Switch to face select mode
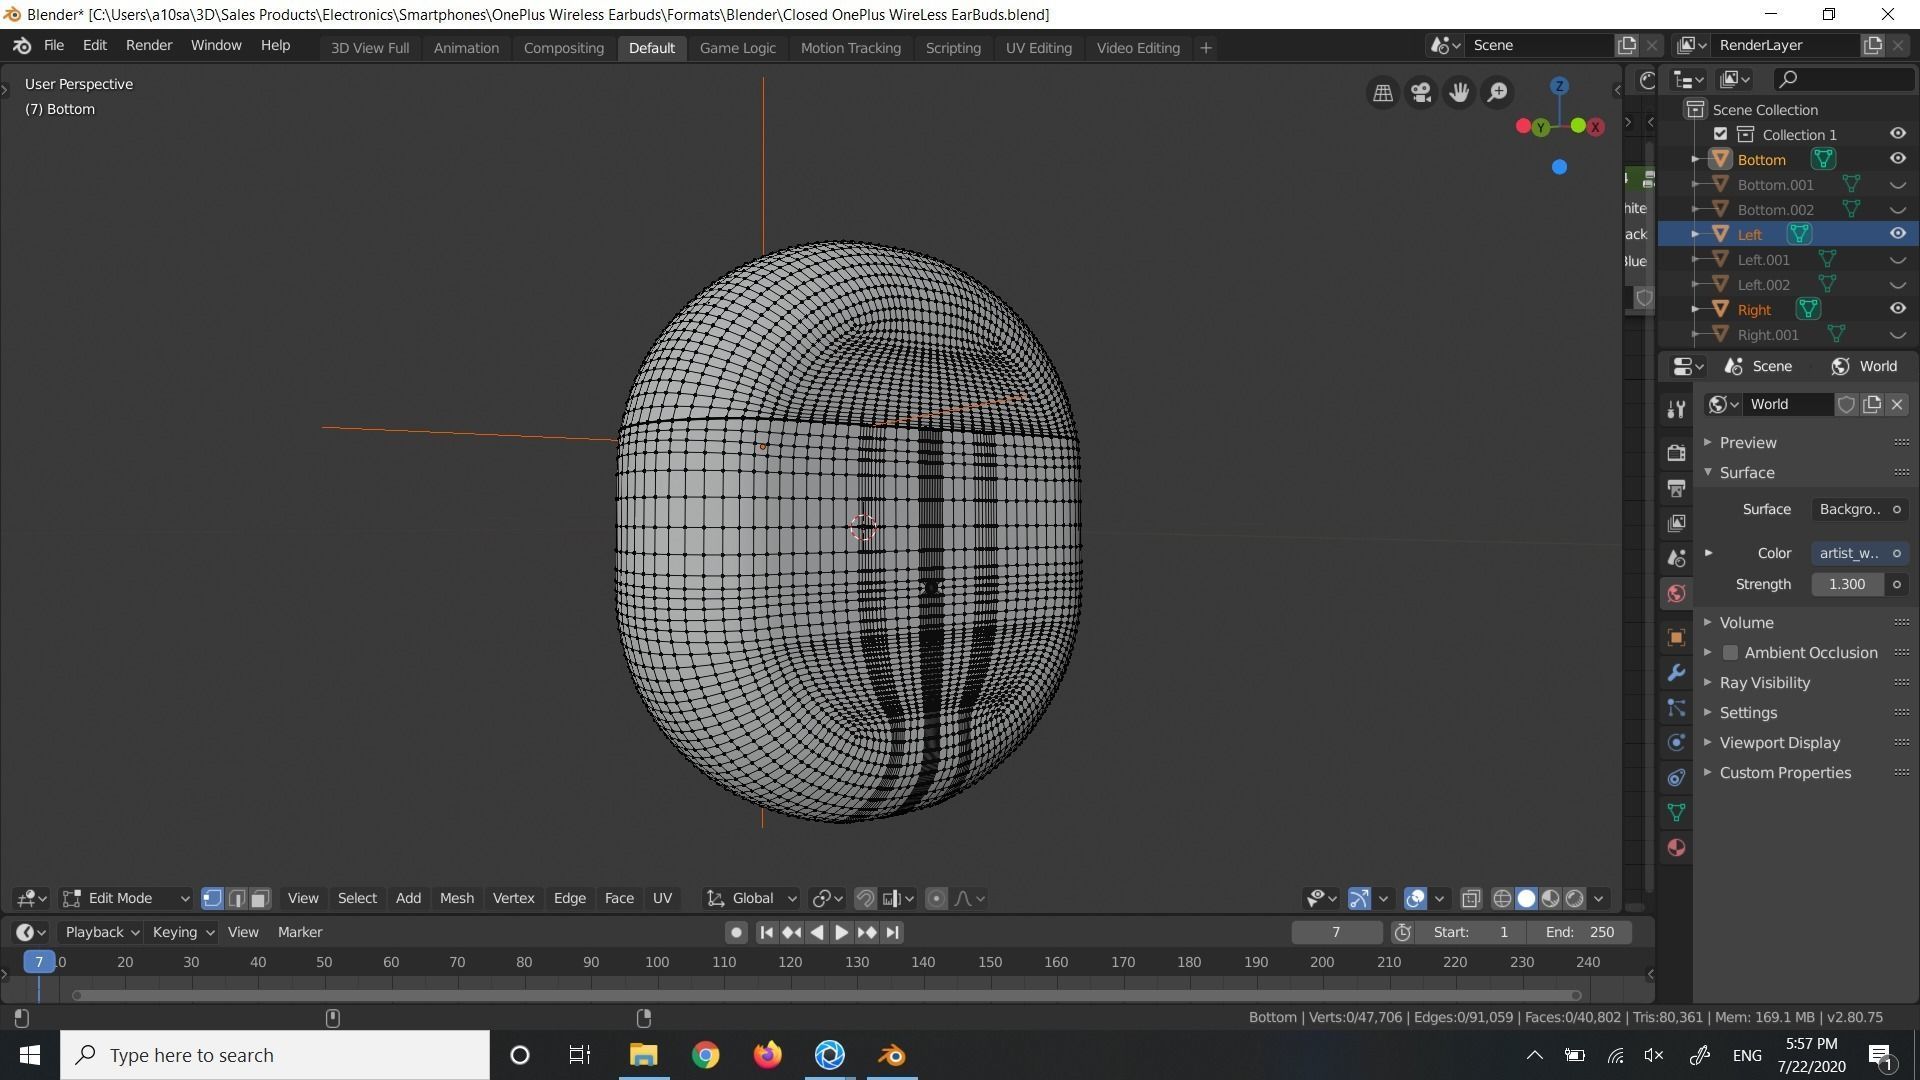 (x=260, y=899)
